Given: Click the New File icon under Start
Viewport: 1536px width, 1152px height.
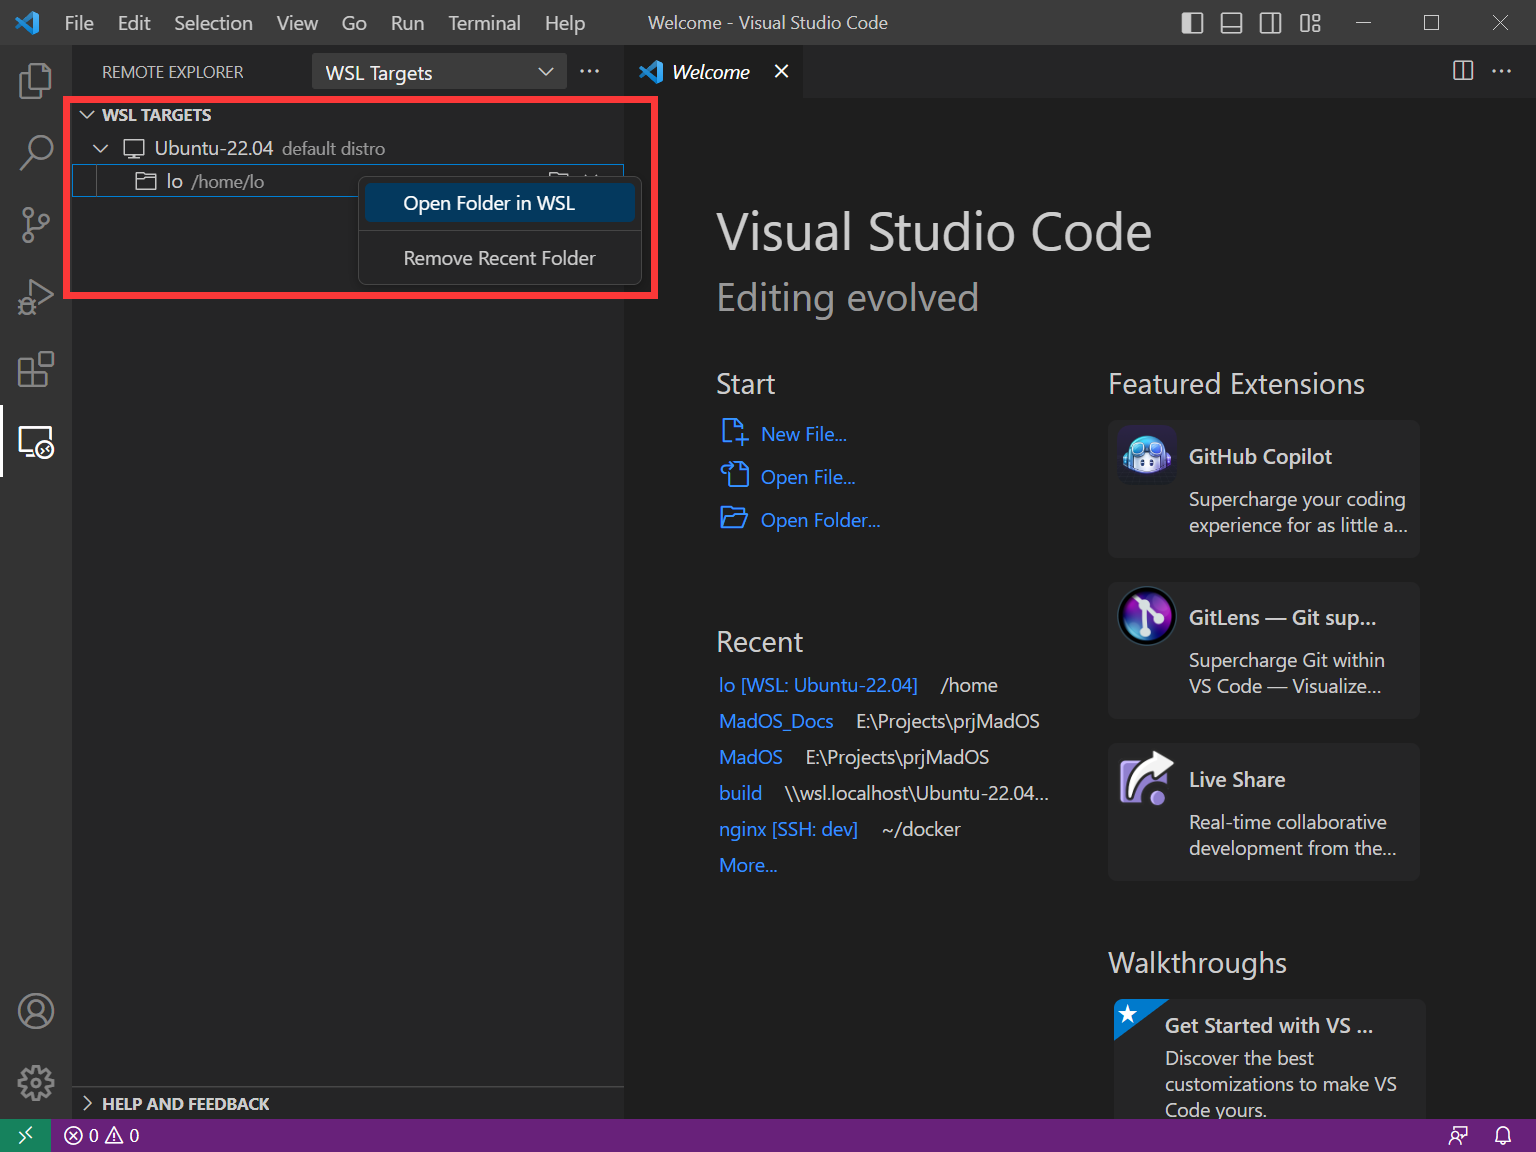Looking at the screenshot, I should pyautogui.click(x=734, y=431).
